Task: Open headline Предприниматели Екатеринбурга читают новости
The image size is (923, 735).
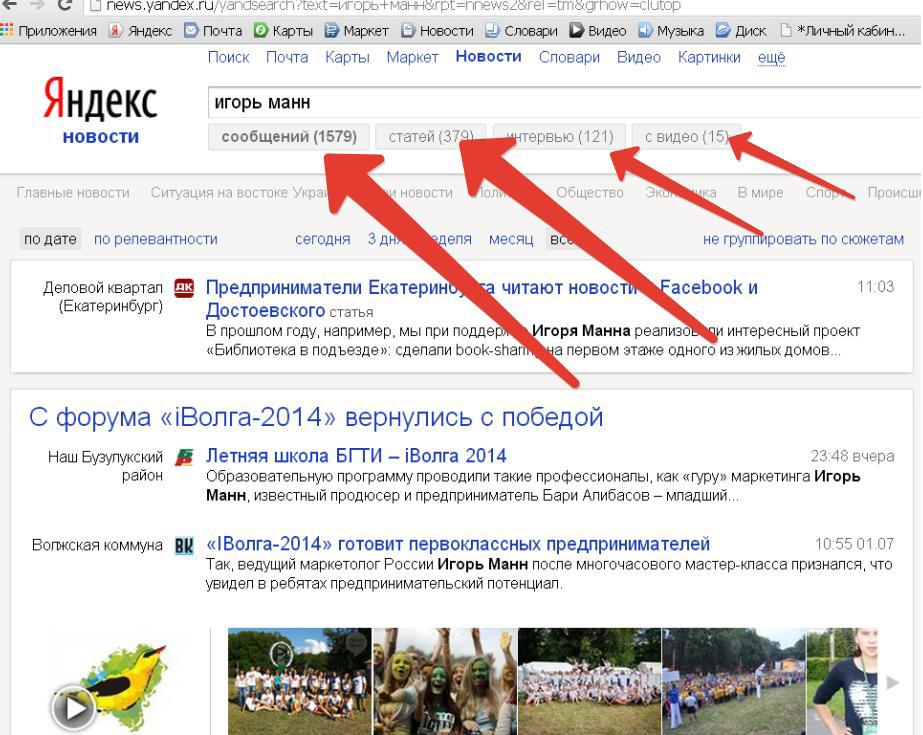Action: (482, 299)
